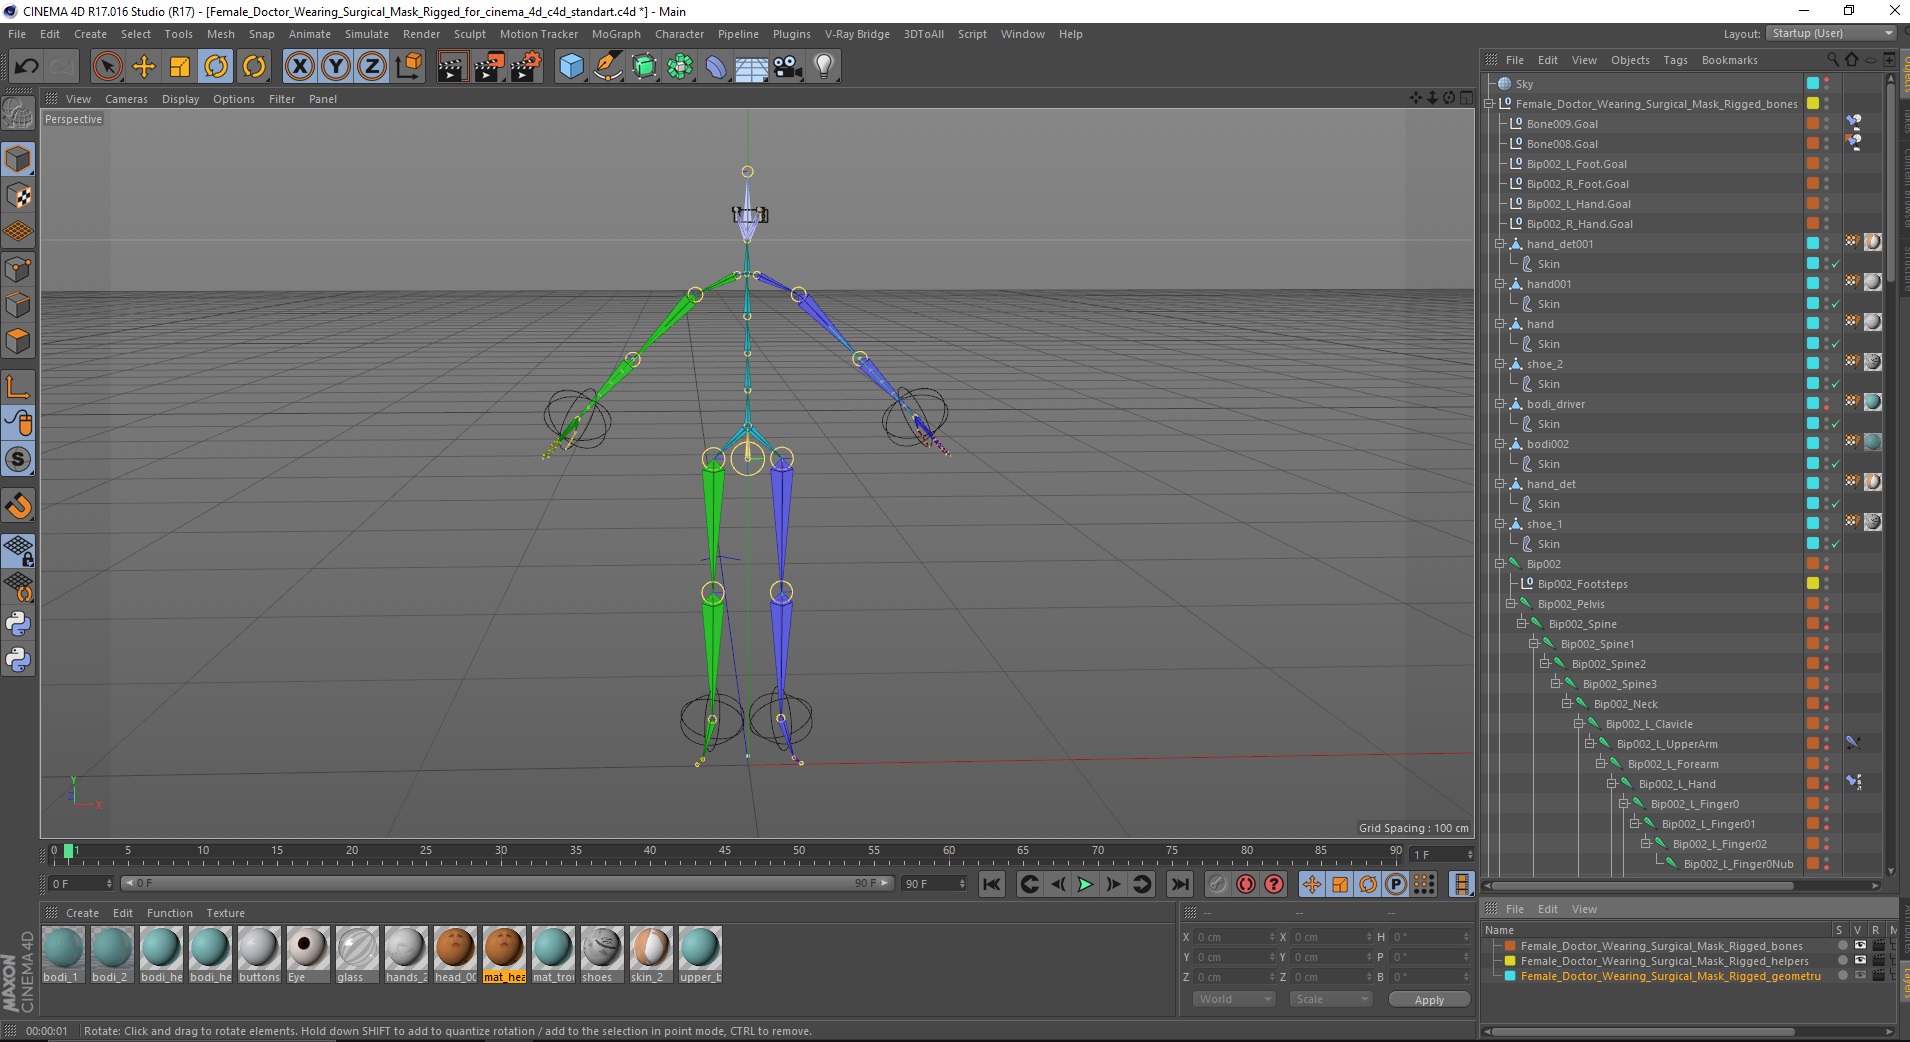This screenshot has height=1042, width=1910.
Task: Switch to Points mode
Action: click(18, 268)
